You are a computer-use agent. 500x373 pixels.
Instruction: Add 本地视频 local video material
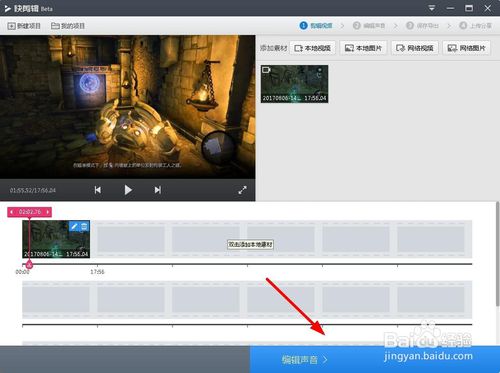pyautogui.click(x=313, y=48)
